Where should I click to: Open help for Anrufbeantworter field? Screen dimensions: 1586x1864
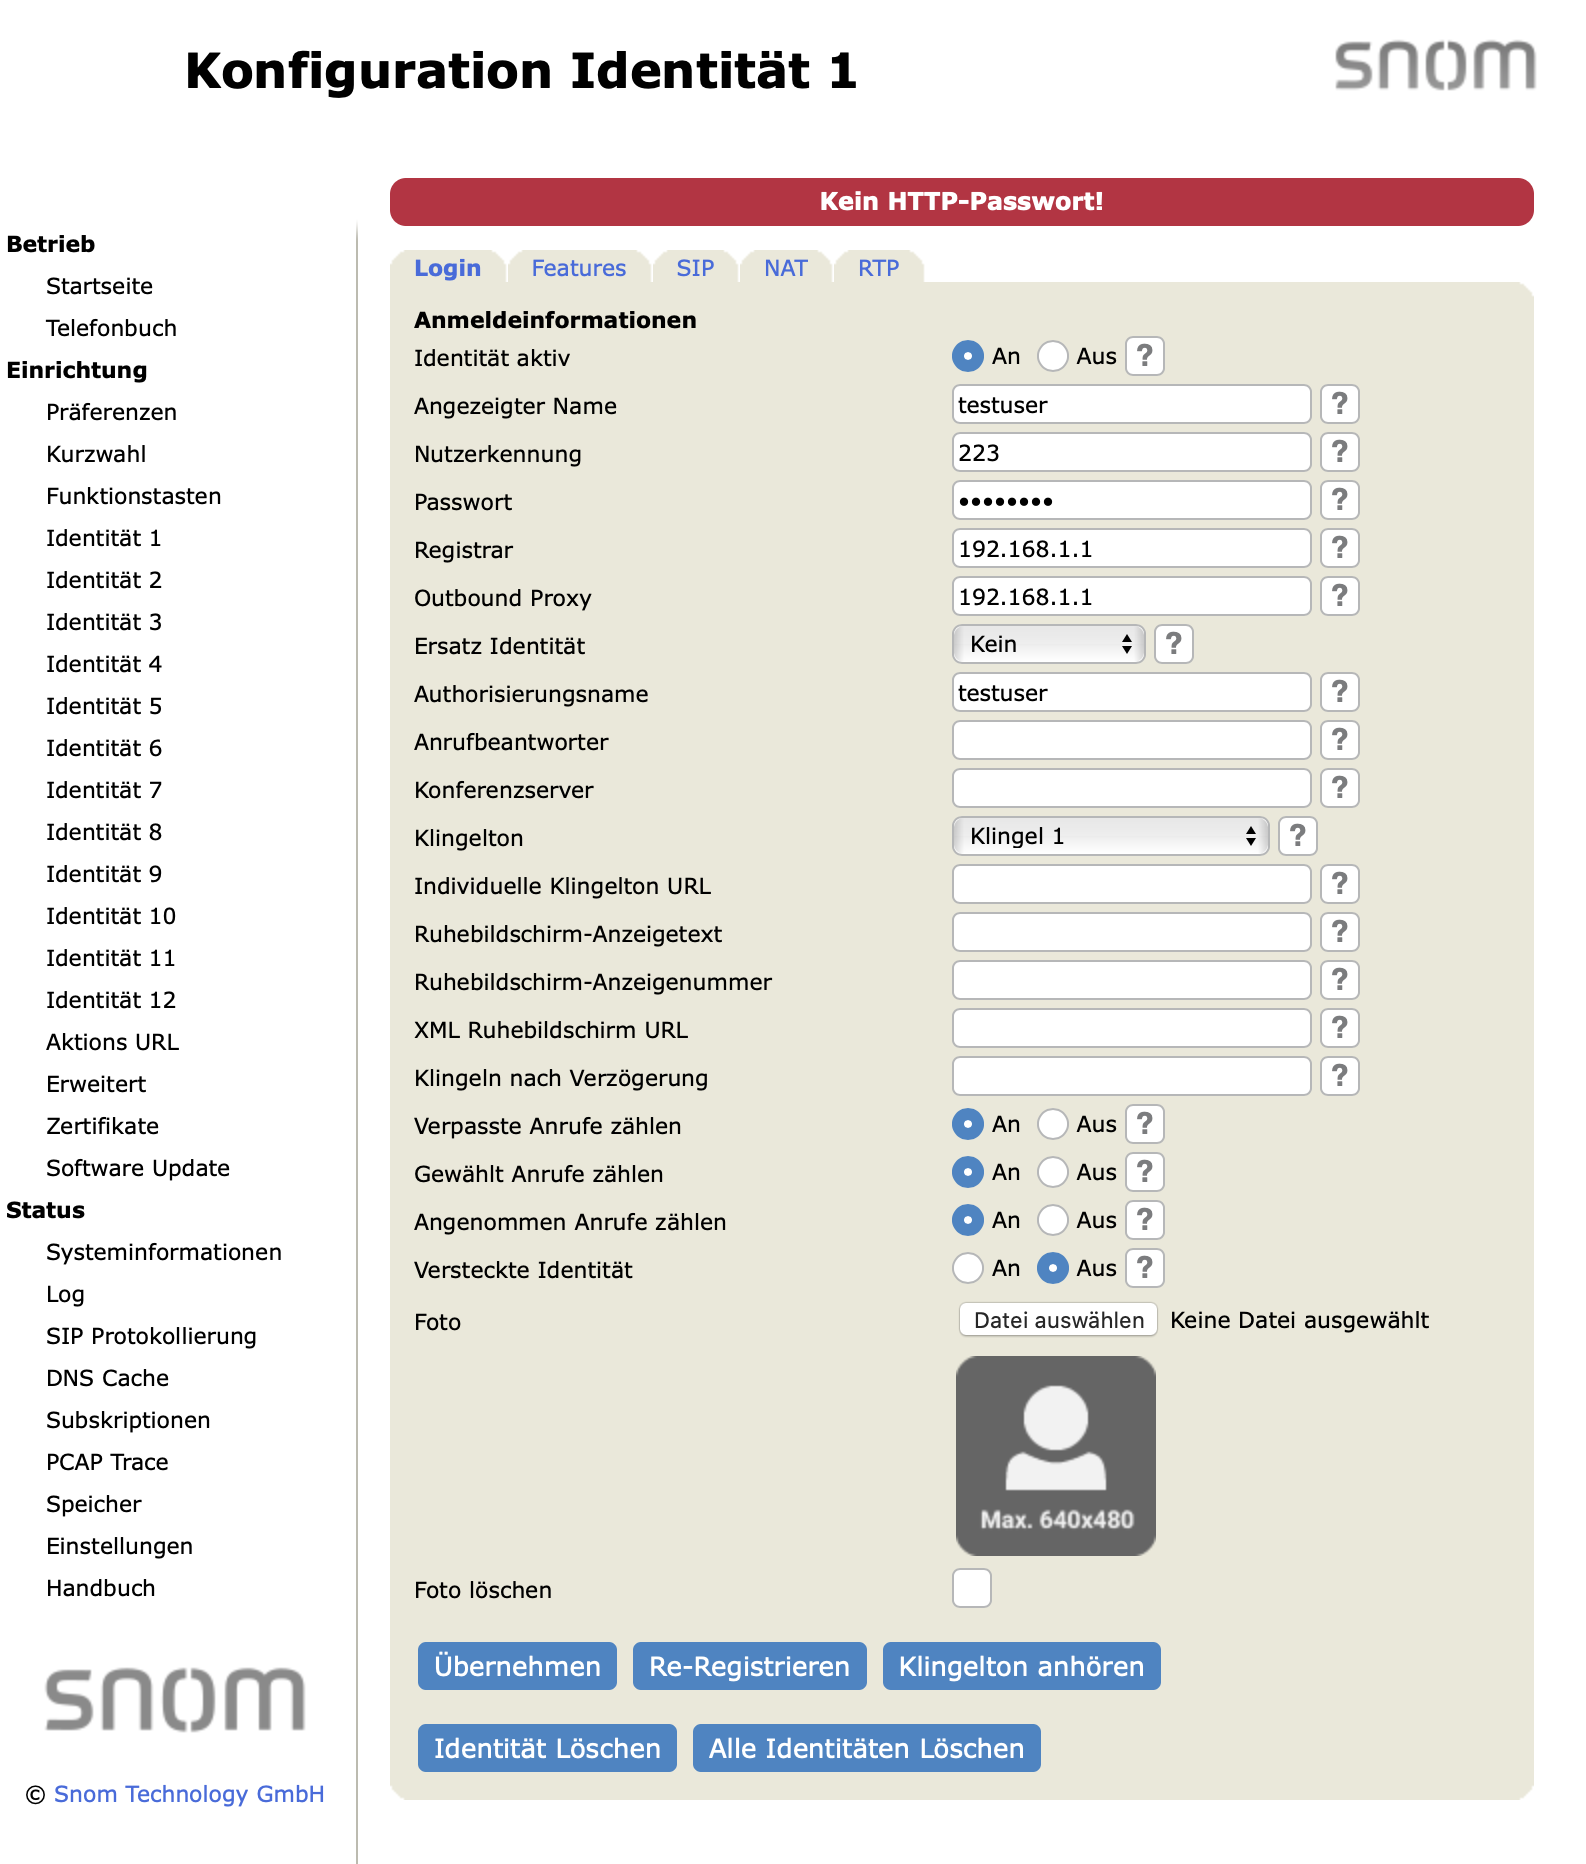(x=1339, y=741)
